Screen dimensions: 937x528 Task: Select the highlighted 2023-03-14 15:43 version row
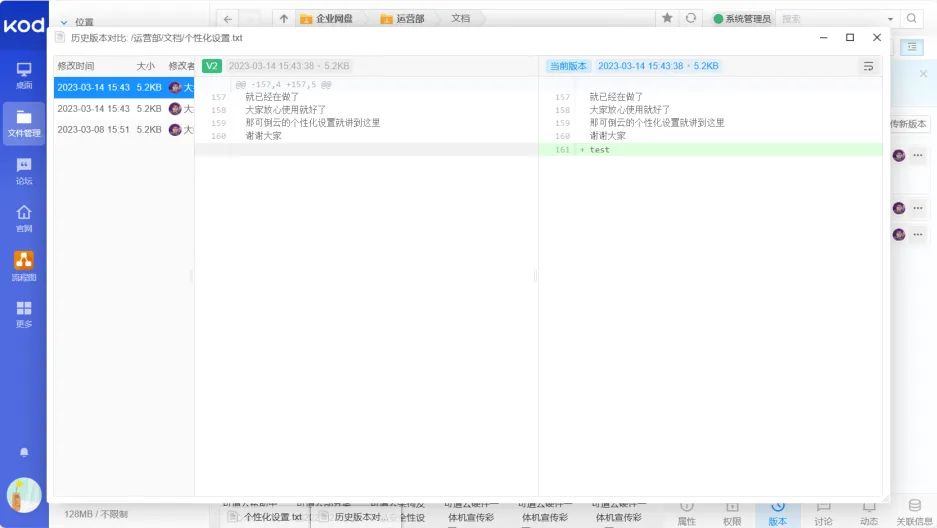pos(124,87)
